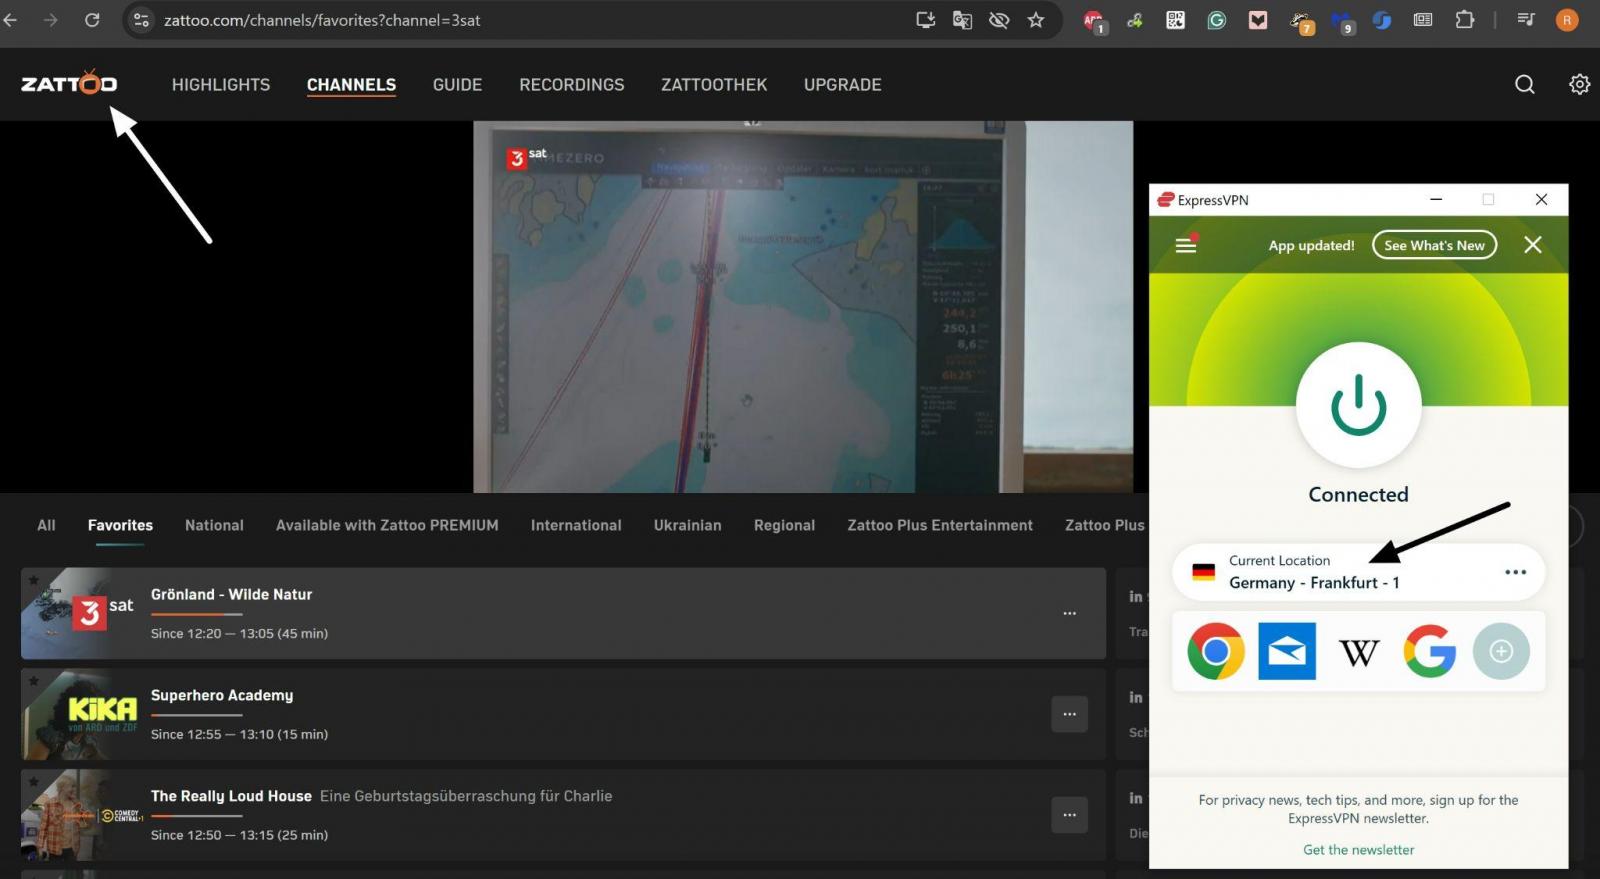
Task: Expand more options for Superhero Academy
Action: tap(1069, 714)
